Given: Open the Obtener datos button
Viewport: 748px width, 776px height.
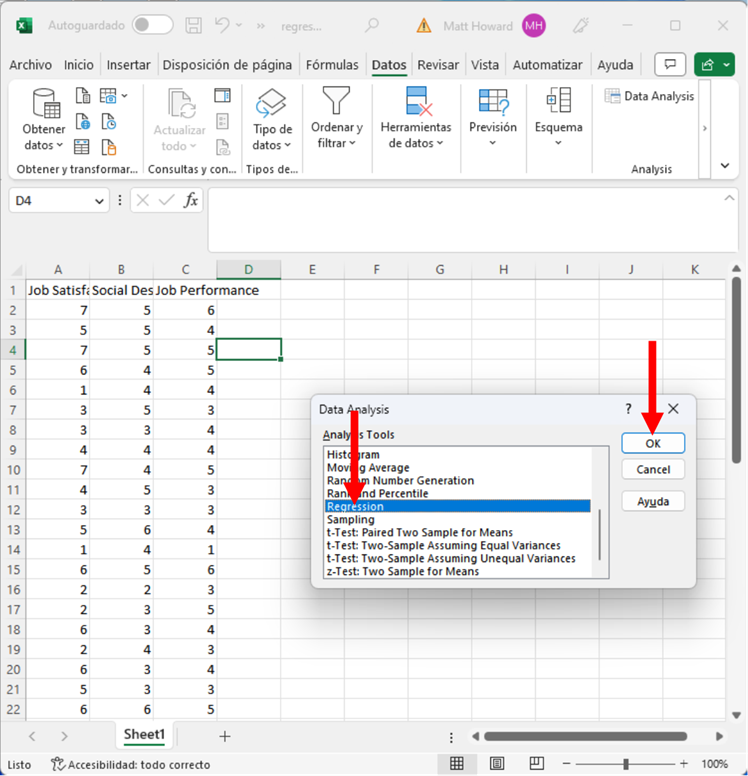Looking at the screenshot, I should coord(44,122).
